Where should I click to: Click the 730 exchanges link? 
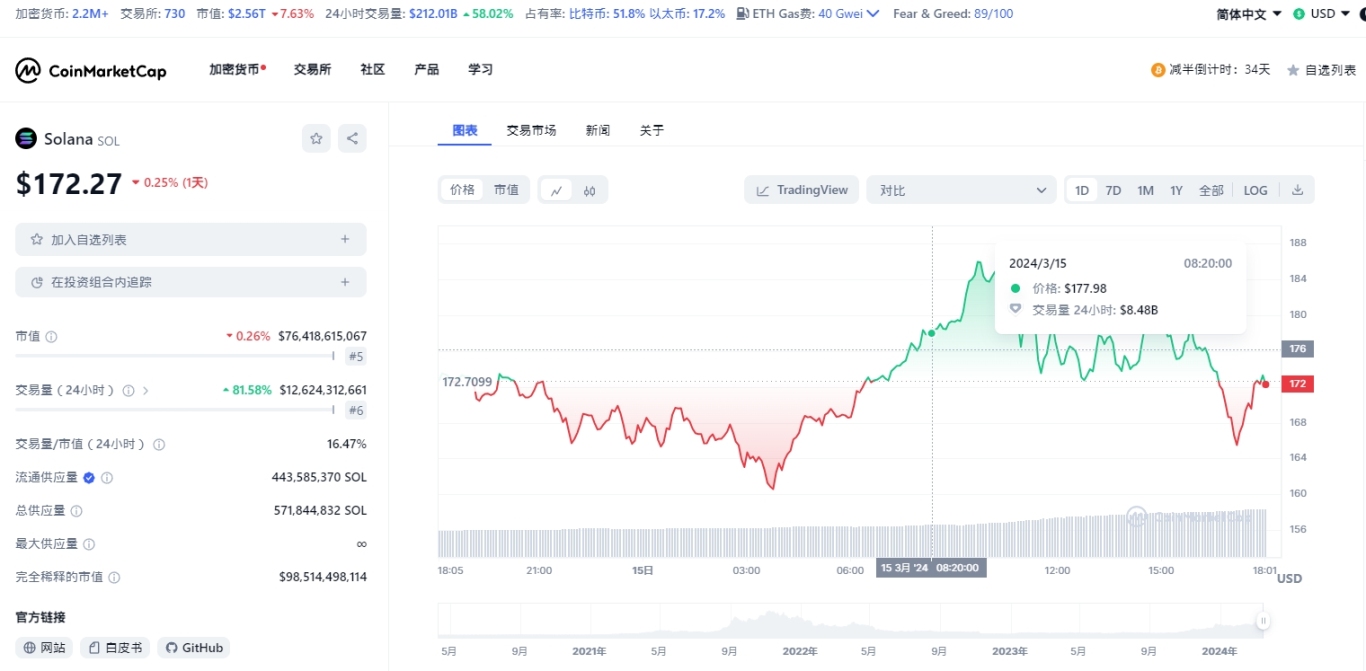[x=174, y=14]
